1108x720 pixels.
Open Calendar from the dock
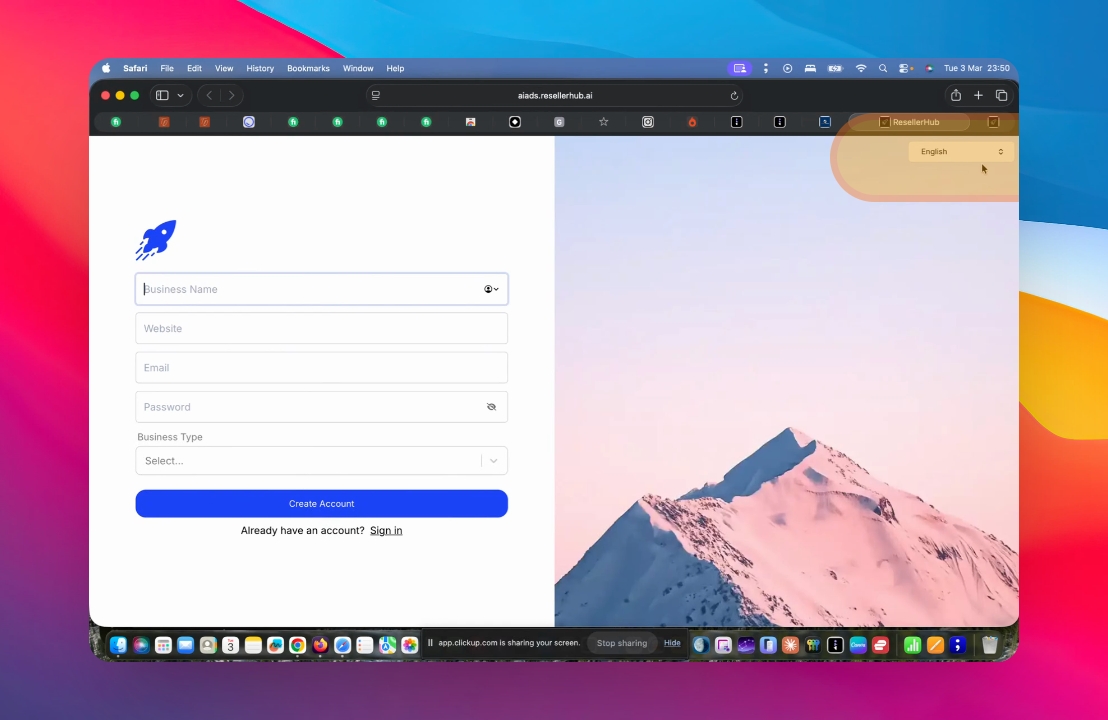230,645
